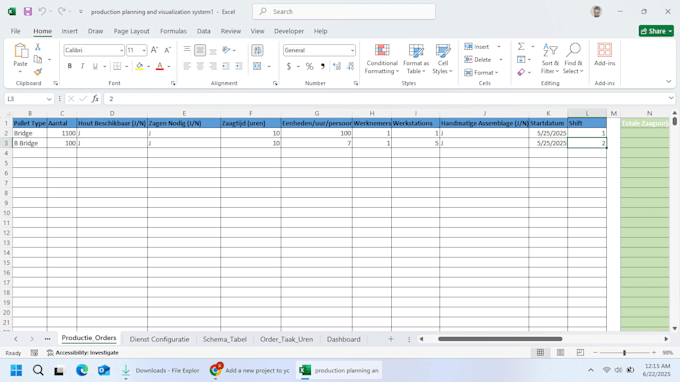Expand Format as Table menu
Image resolution: width=680 pixels, height=382 pixels.
(416, 59)
